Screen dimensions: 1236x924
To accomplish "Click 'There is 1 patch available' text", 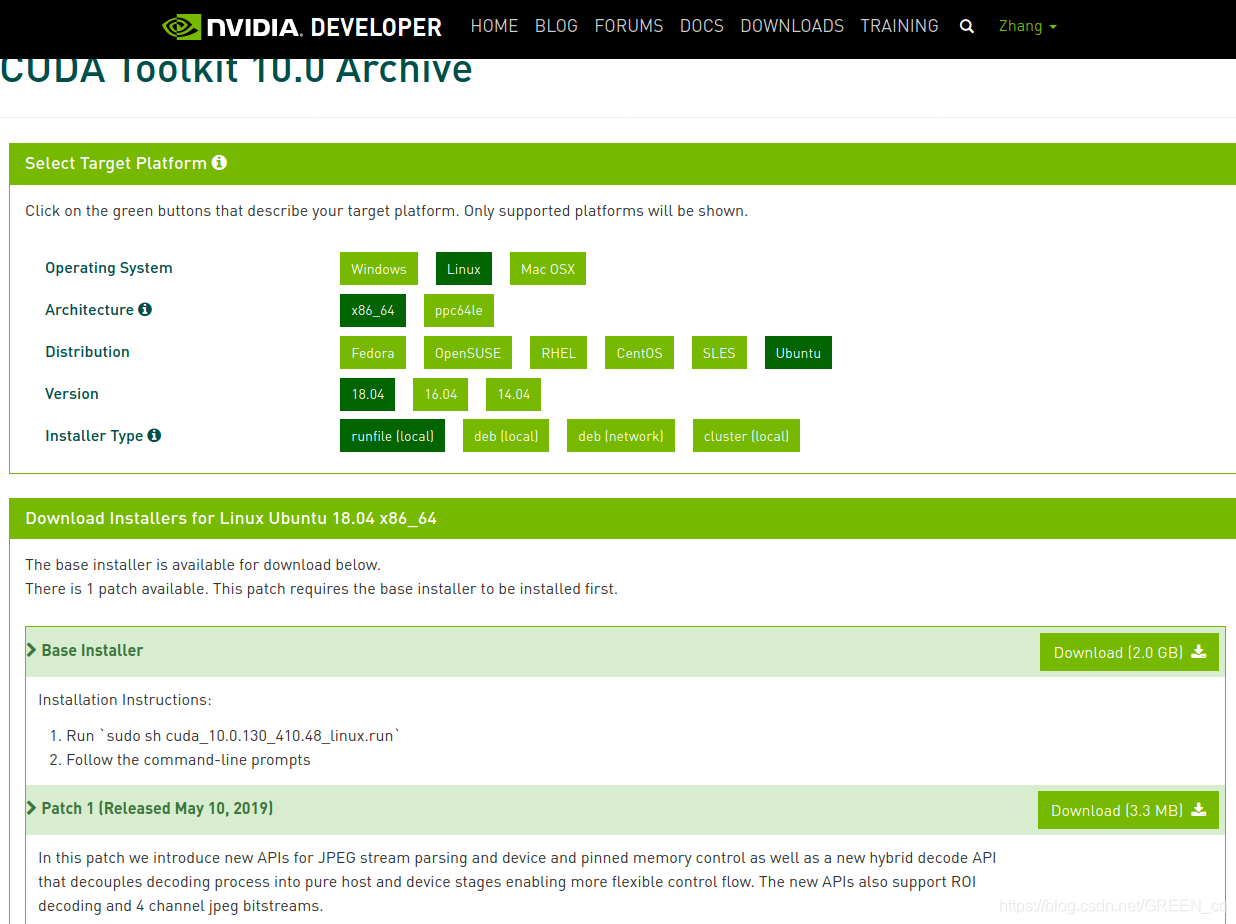I will (117, 589).
